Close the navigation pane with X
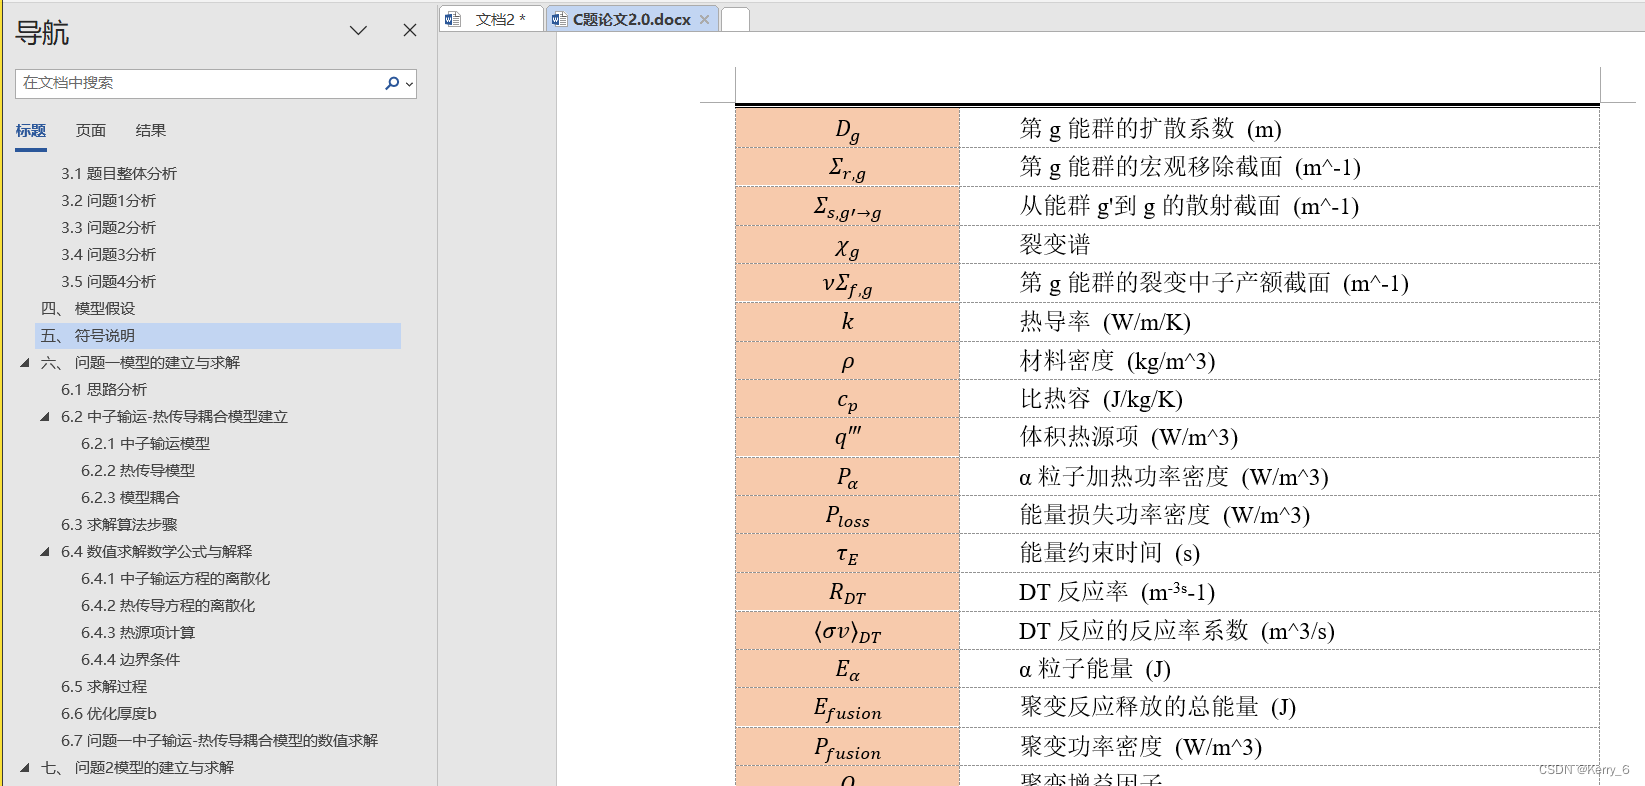This screenshot has height=786, width=1645. click(x=410, y=30)
